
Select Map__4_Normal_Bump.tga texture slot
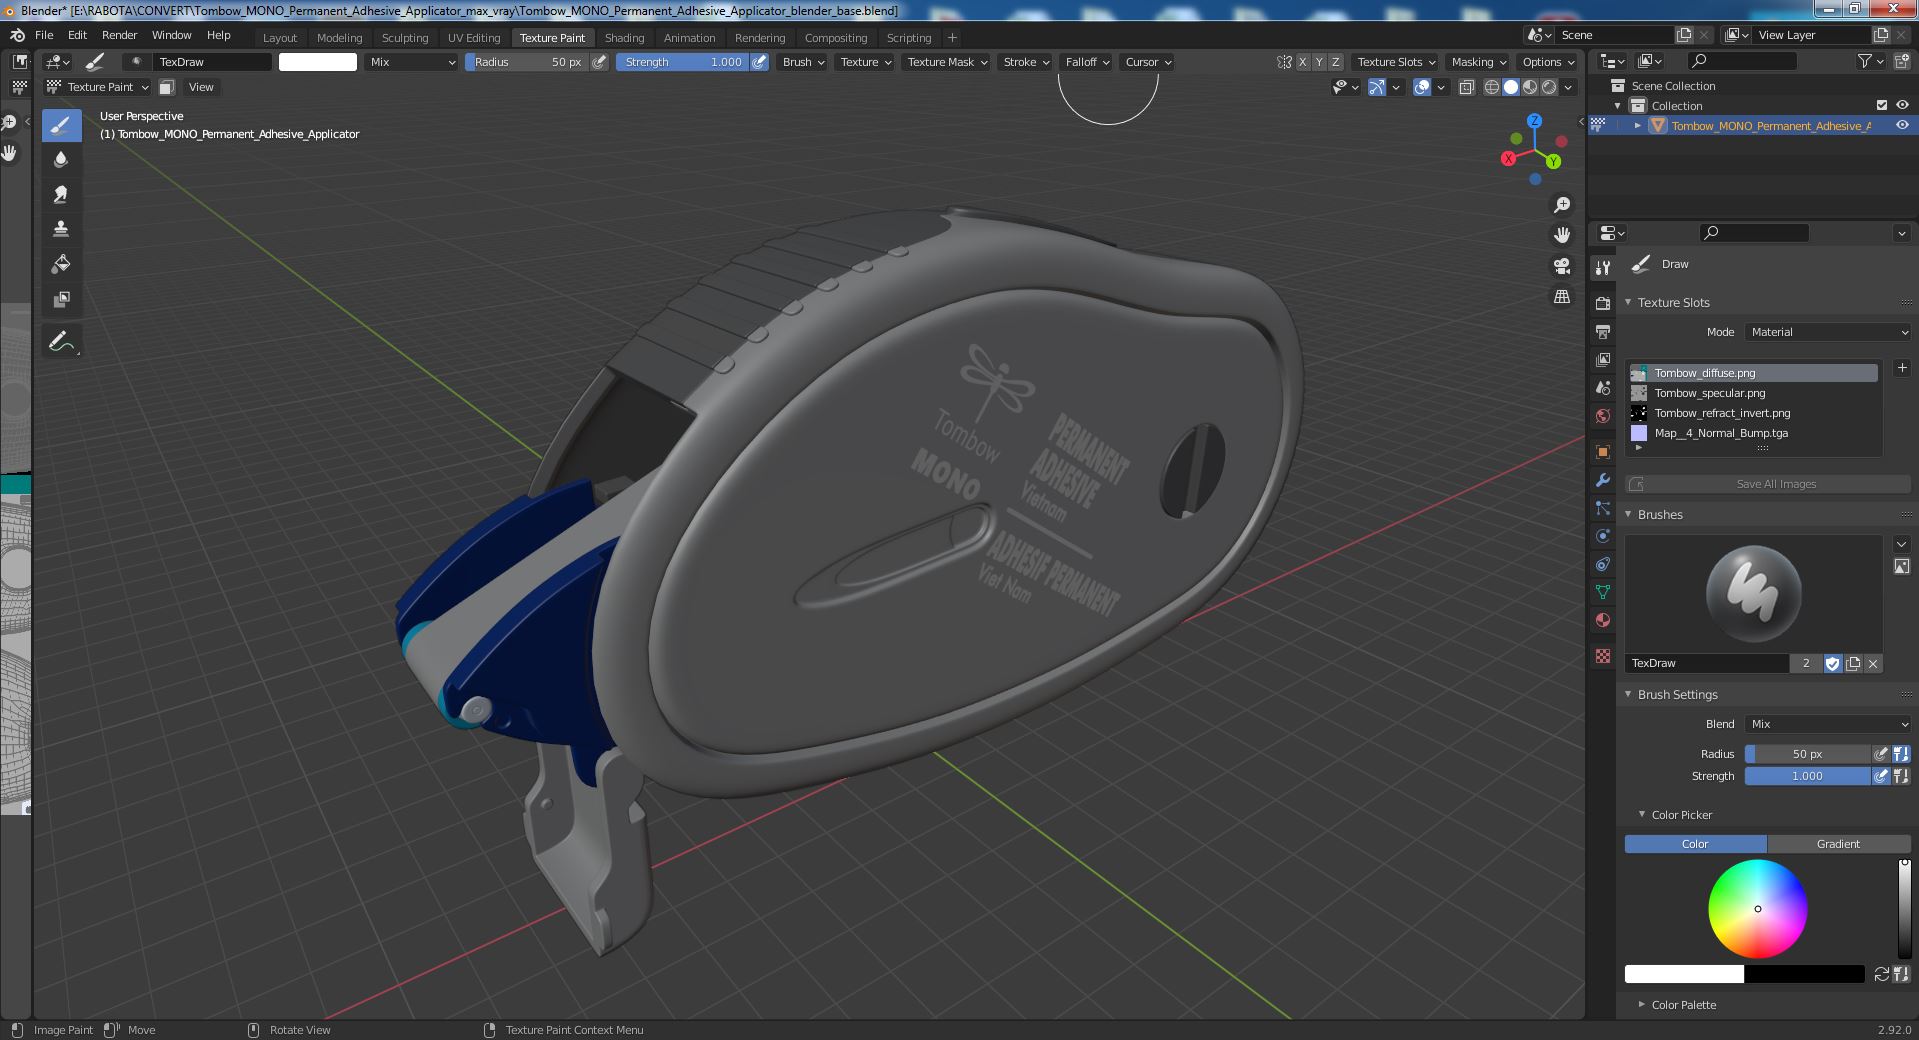[x=1753, y=433]
